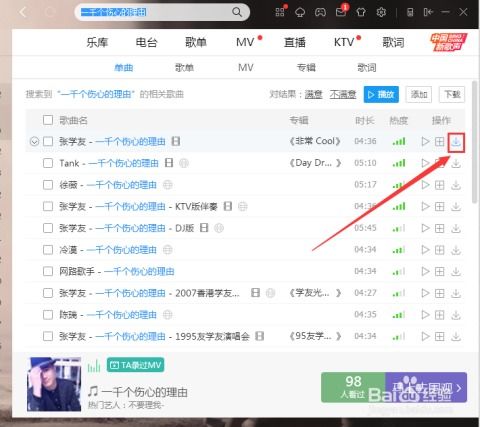Click the 不满意 feedback link
This screenshot has width=480, height=427.
point(343,94)
